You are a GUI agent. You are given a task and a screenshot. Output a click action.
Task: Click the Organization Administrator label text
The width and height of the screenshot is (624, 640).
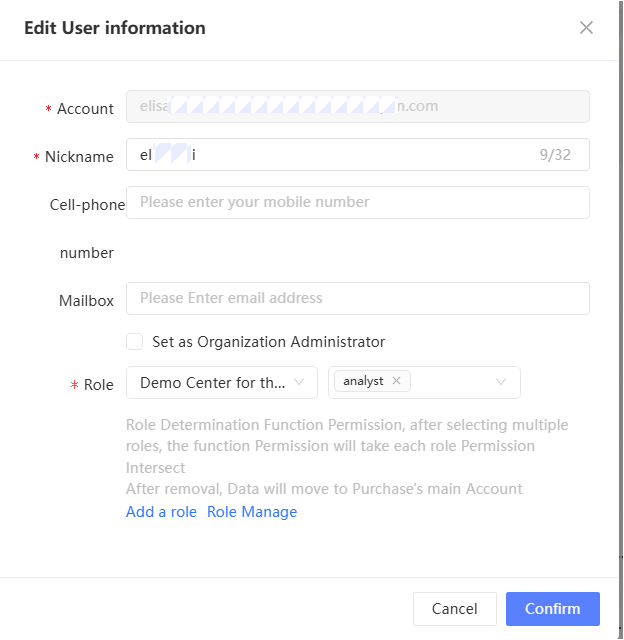pos(268,342)
